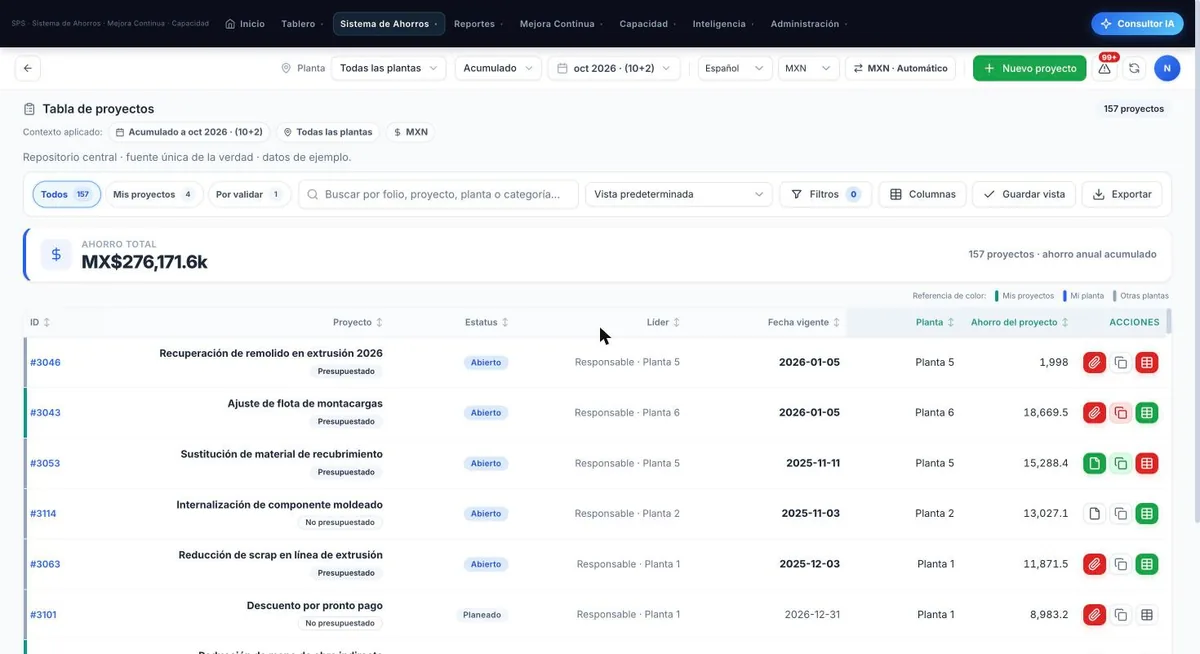The height and width of the screenshot is (654, 1200).
Task: Open the red spreadsheet icon for #3046
Action: coord(1147,362)
